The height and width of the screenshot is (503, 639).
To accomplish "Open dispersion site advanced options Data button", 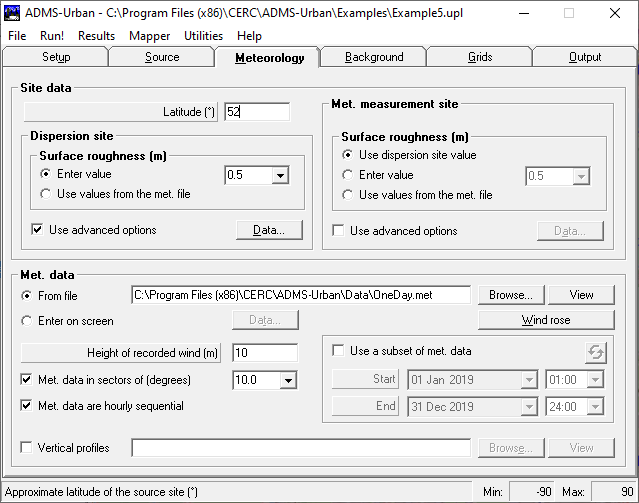I will pos(269,230).
